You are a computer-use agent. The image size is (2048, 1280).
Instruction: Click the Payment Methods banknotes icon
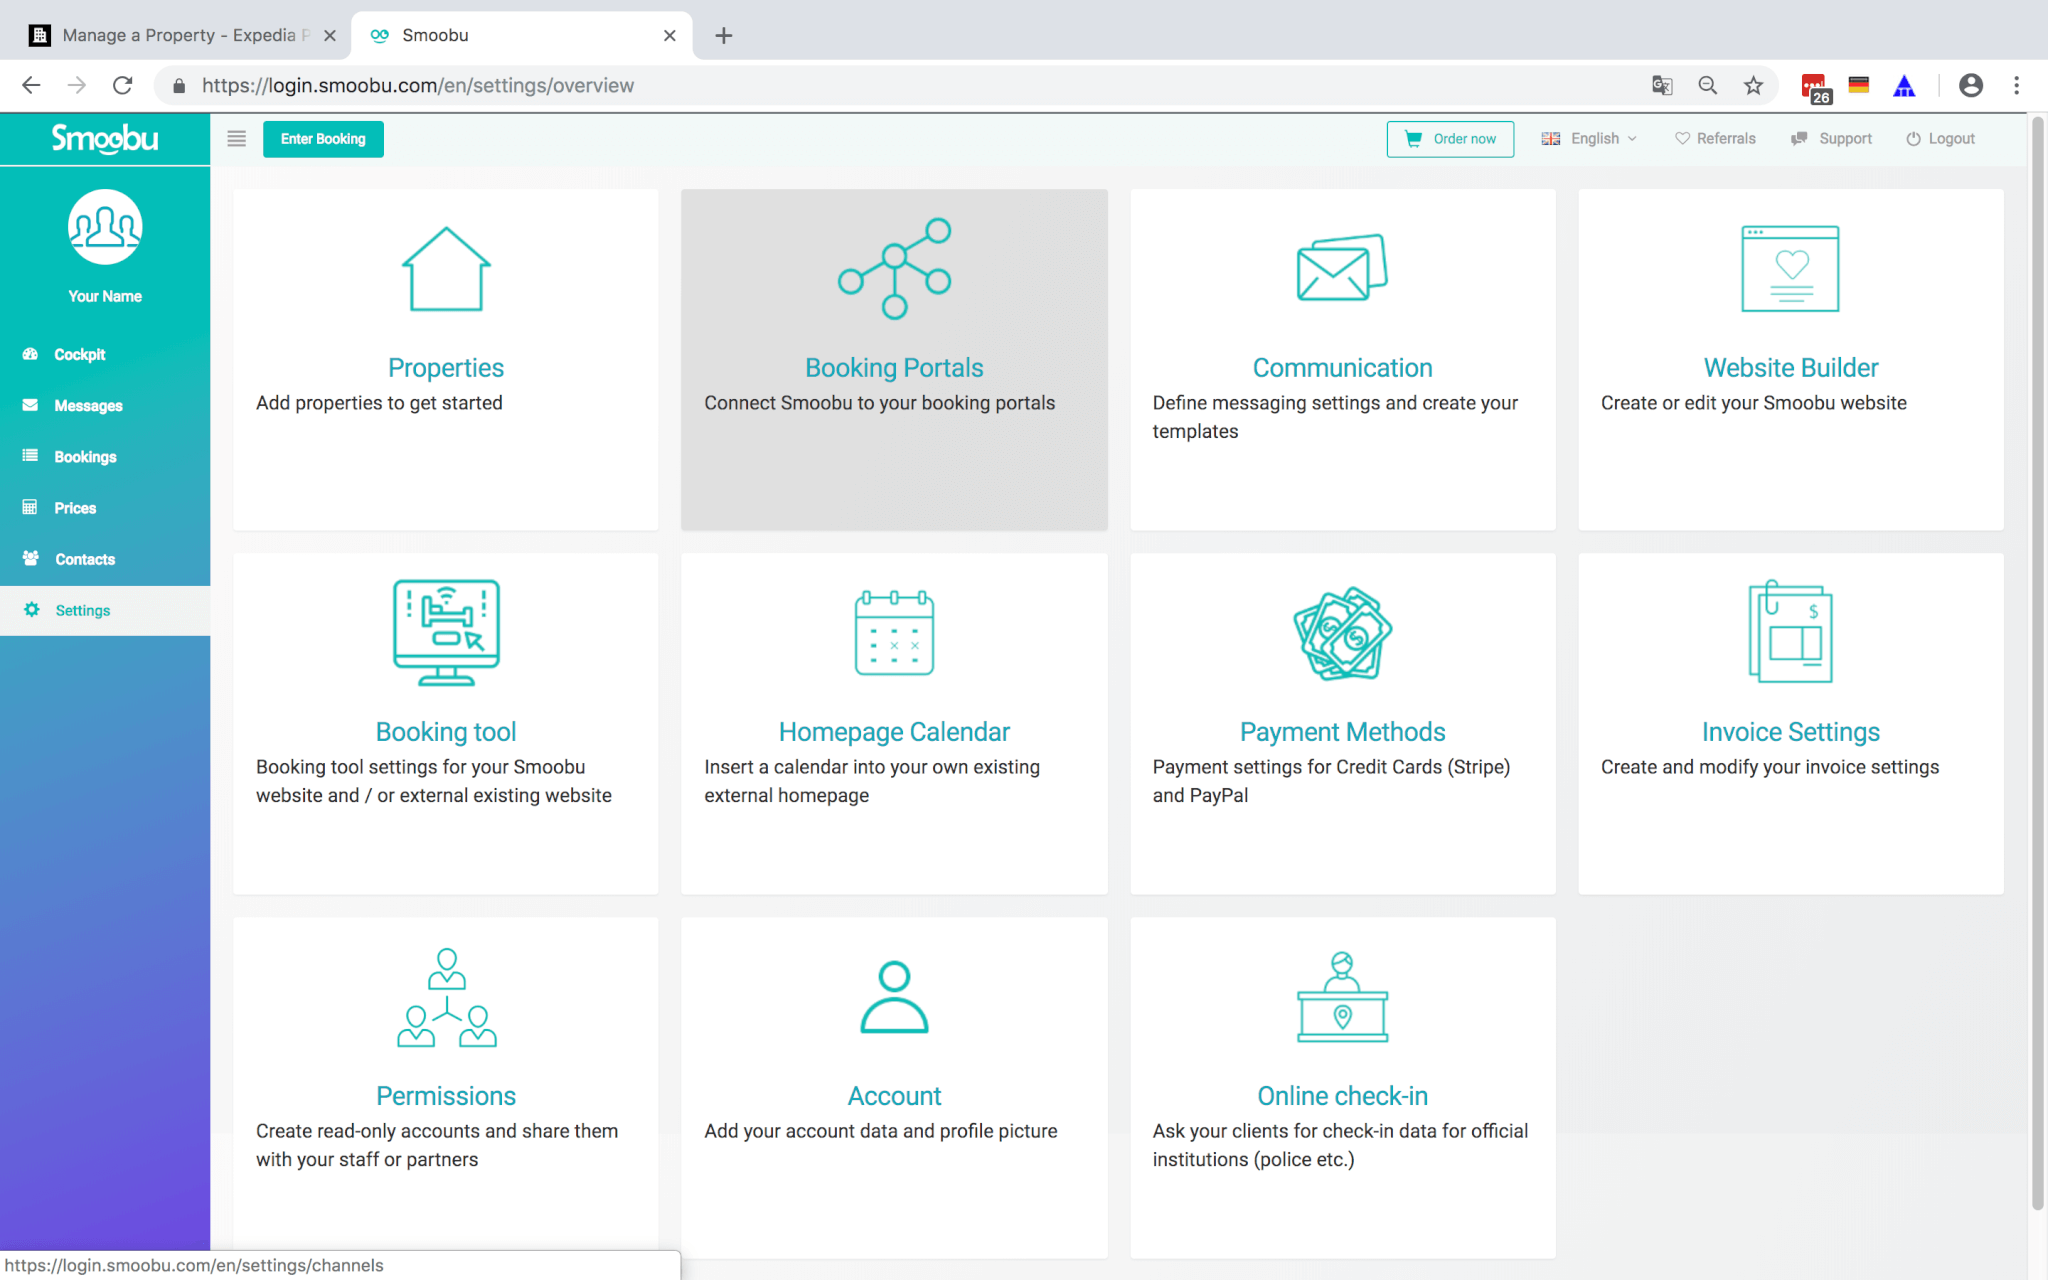tap(1342, 633)
